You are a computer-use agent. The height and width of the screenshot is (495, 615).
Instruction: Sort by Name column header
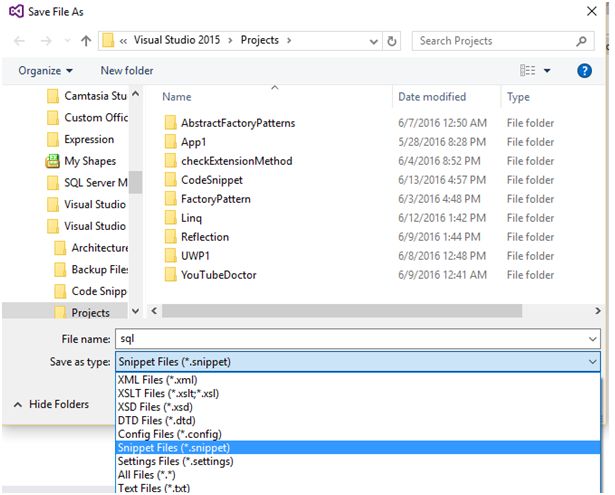[176, 97]
